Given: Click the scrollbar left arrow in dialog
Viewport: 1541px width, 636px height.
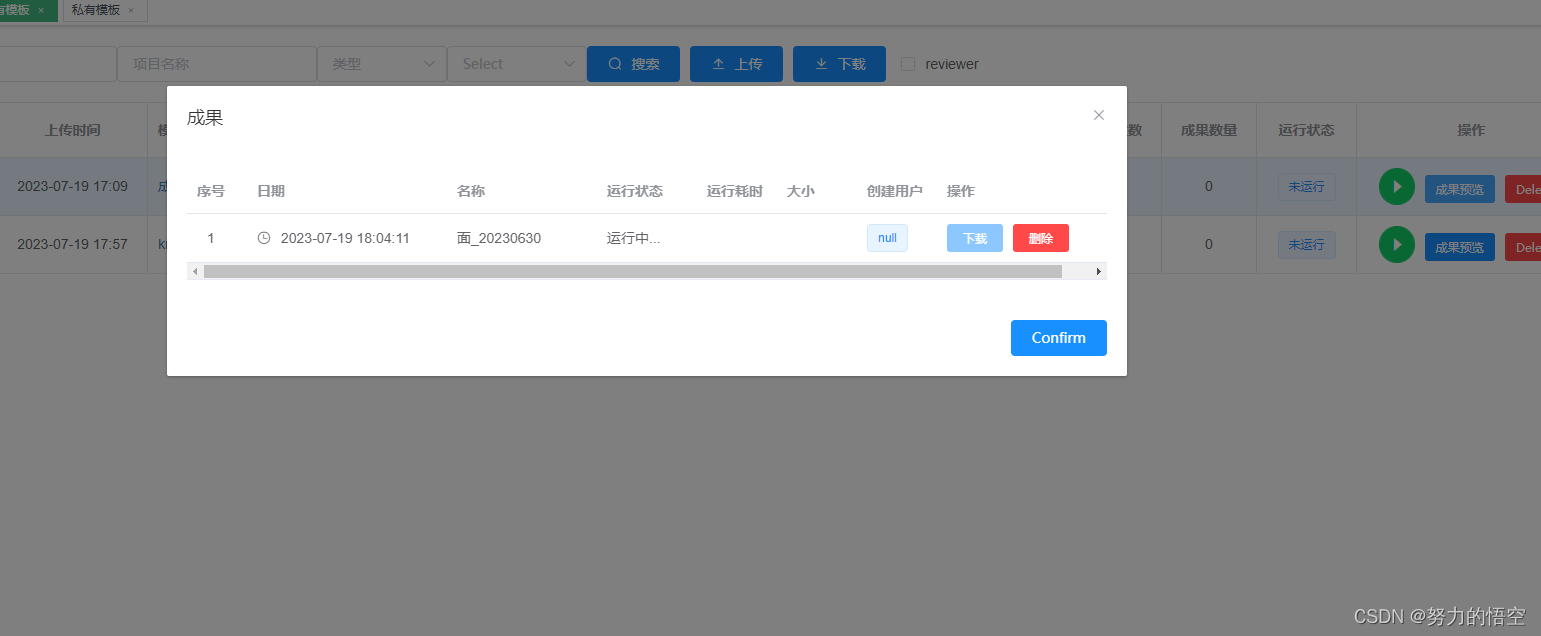Looking at the screenshot, I should tap(195, 271).
